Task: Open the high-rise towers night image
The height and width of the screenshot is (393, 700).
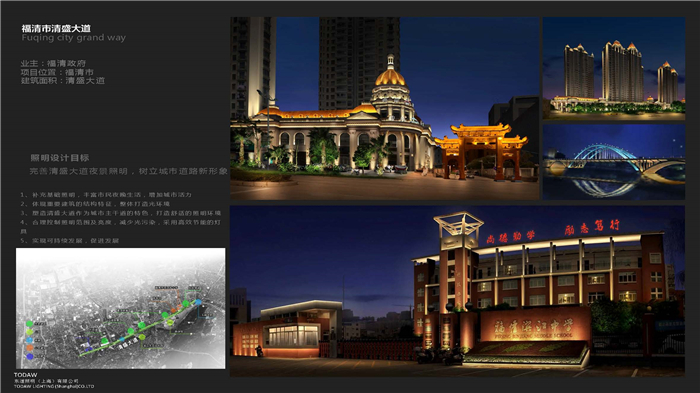Action: [614, 68]
